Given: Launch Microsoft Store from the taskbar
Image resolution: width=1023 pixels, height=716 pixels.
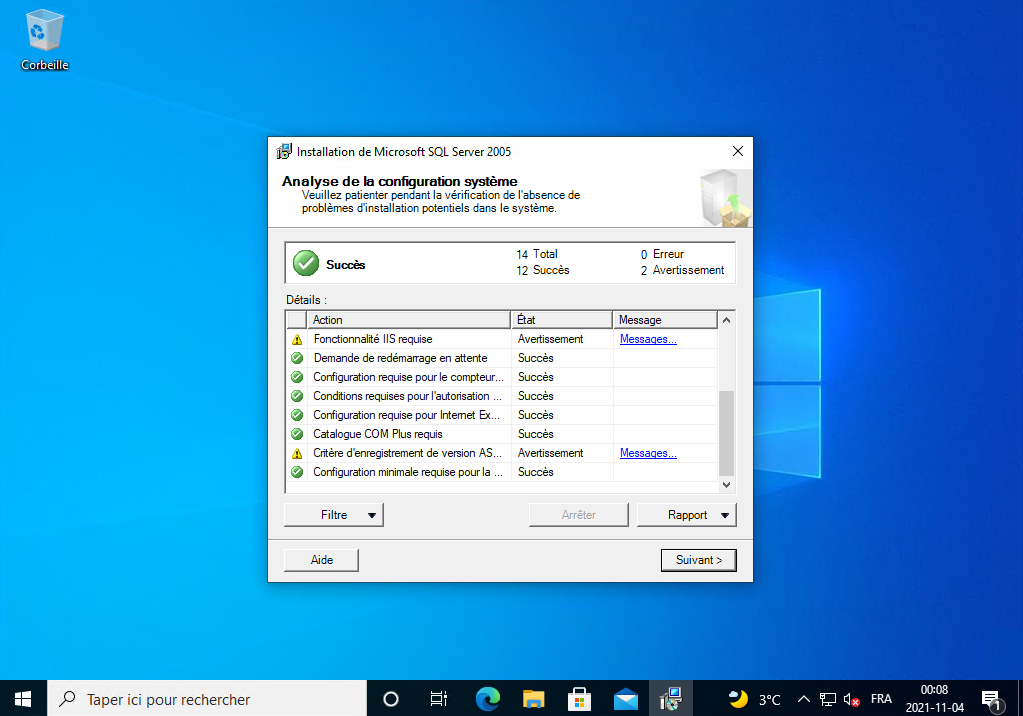Looking at the screenshot, I should click(x=580, y=698).
